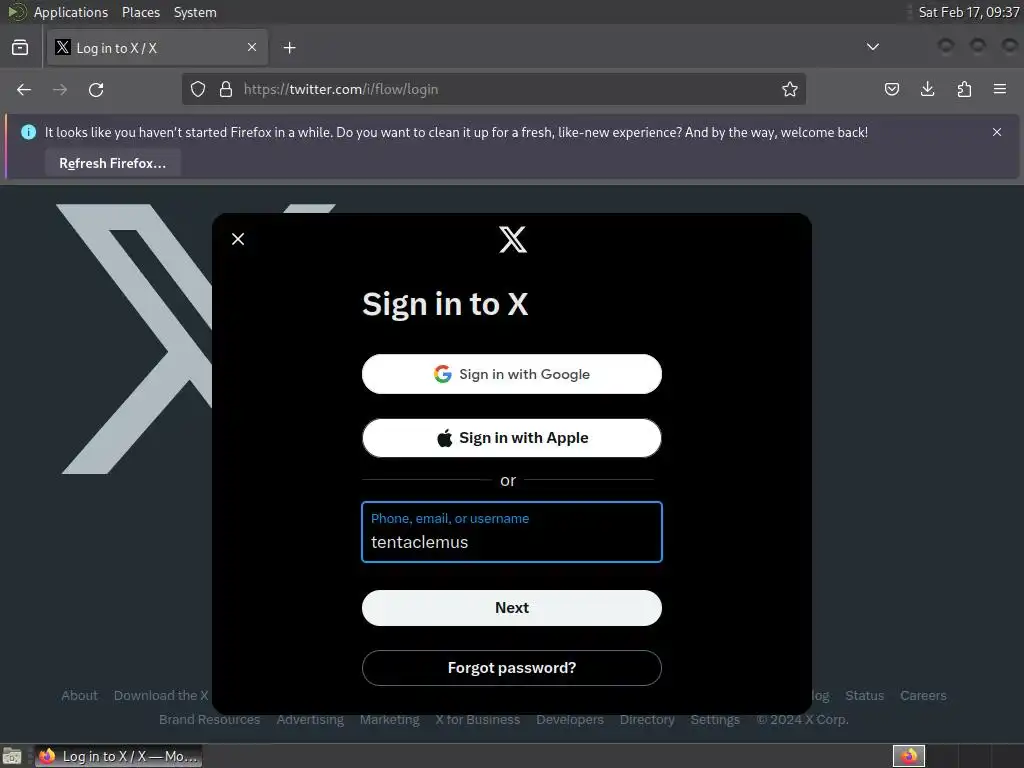Click the notification info icon
Viewport: 1024px width, 768px height.
tap(28, 132)
